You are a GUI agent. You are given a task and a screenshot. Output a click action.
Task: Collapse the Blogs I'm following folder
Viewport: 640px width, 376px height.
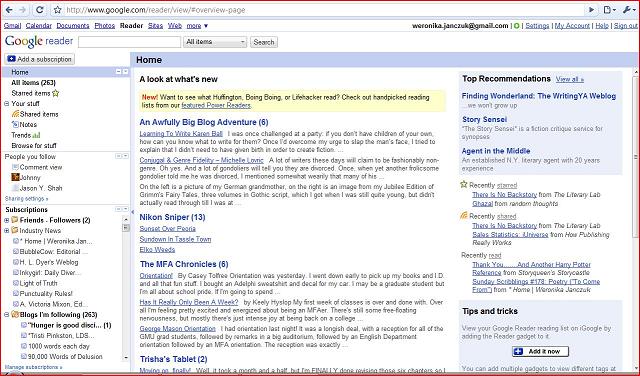[x=7, y=315]
